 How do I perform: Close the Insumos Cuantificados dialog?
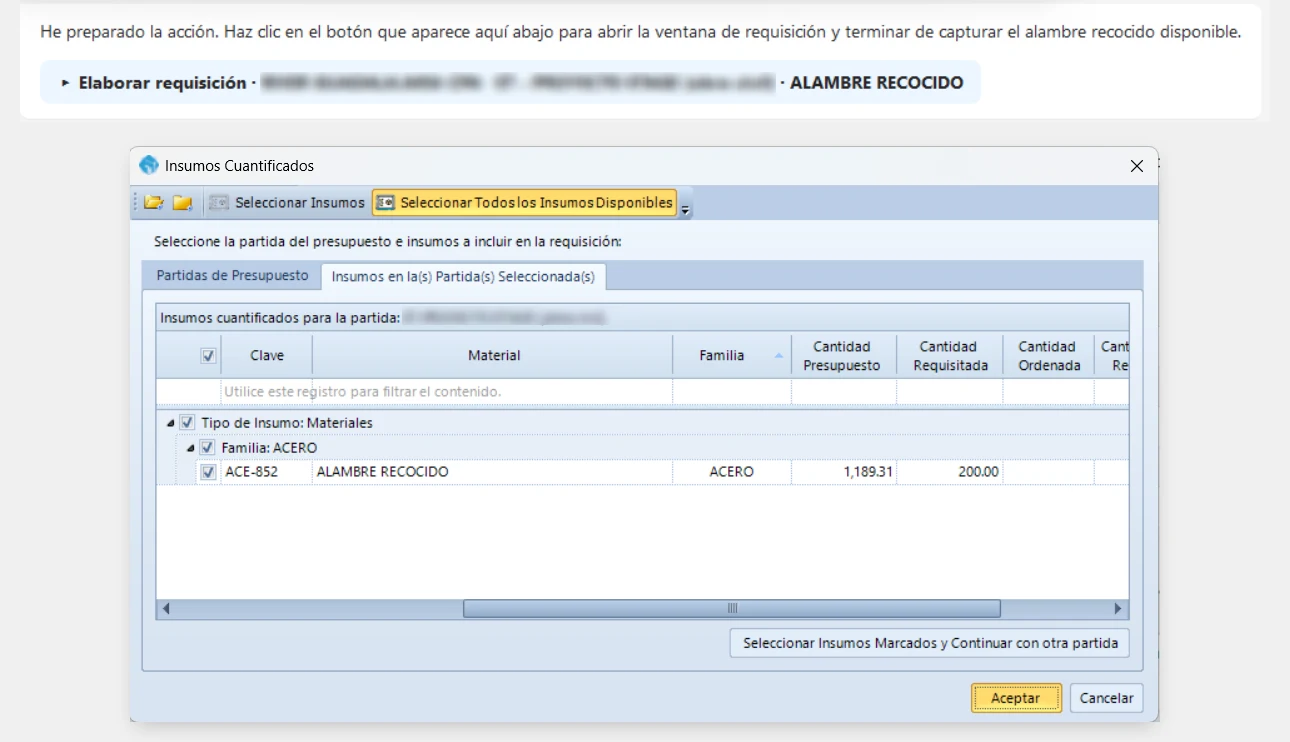click(x=1136, y=166)
